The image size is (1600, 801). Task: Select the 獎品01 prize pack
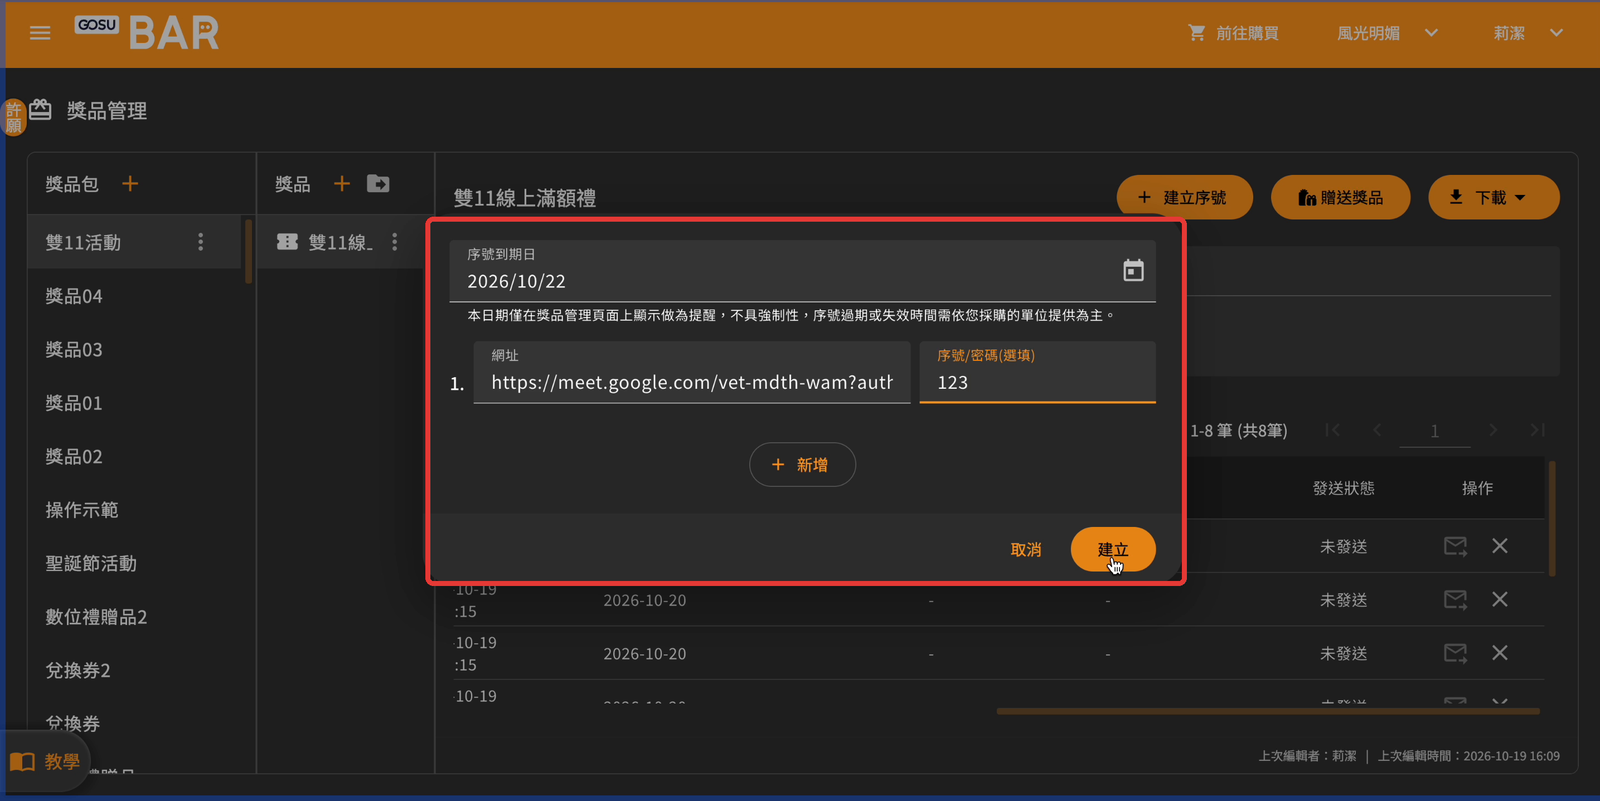coord(135,403)
